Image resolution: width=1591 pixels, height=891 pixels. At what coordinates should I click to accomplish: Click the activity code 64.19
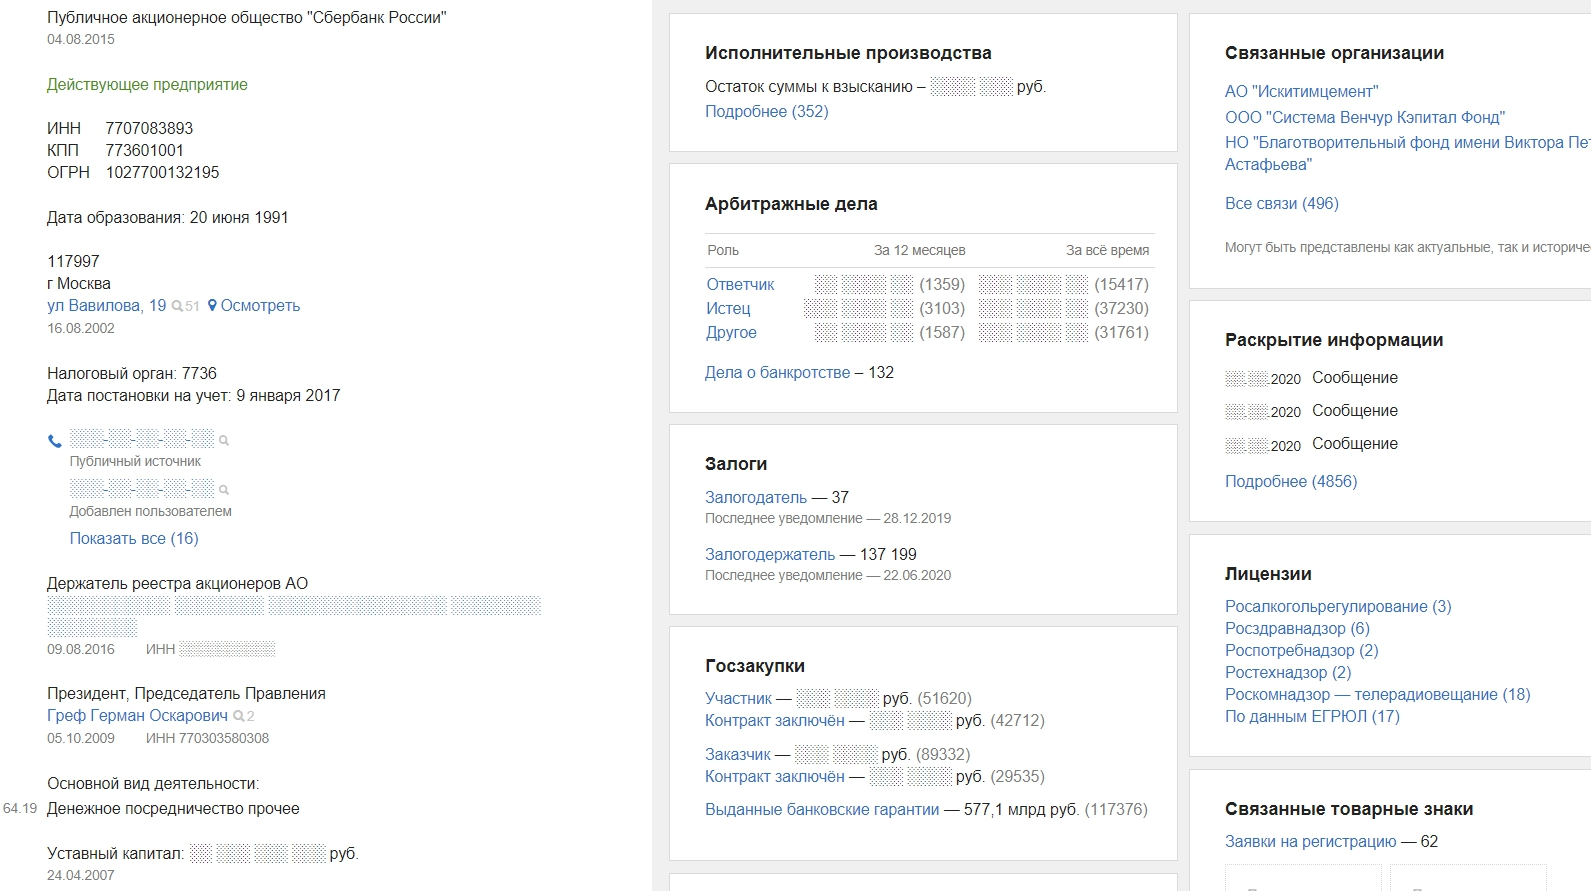click(x=20, y=808)
